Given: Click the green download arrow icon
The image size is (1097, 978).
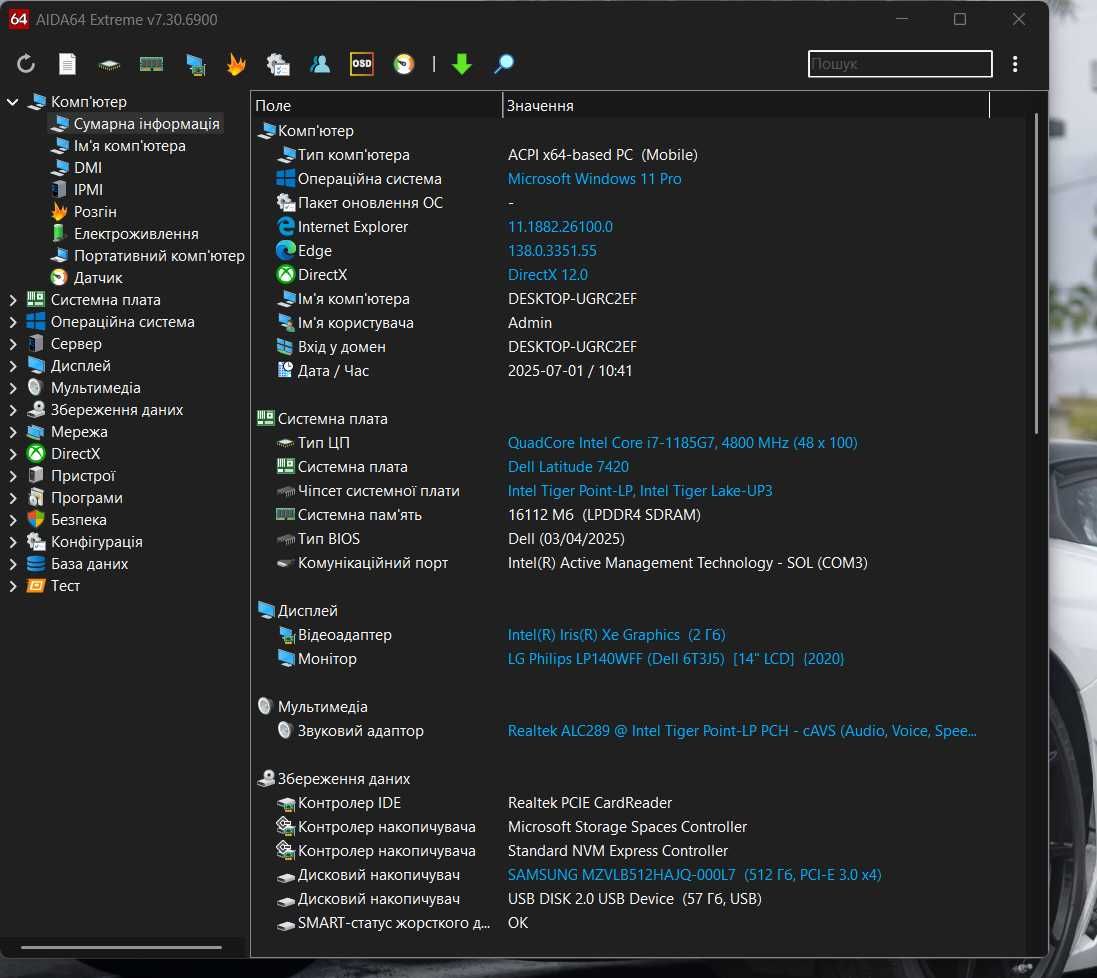Looking at the screenshot, I should 462,64.
